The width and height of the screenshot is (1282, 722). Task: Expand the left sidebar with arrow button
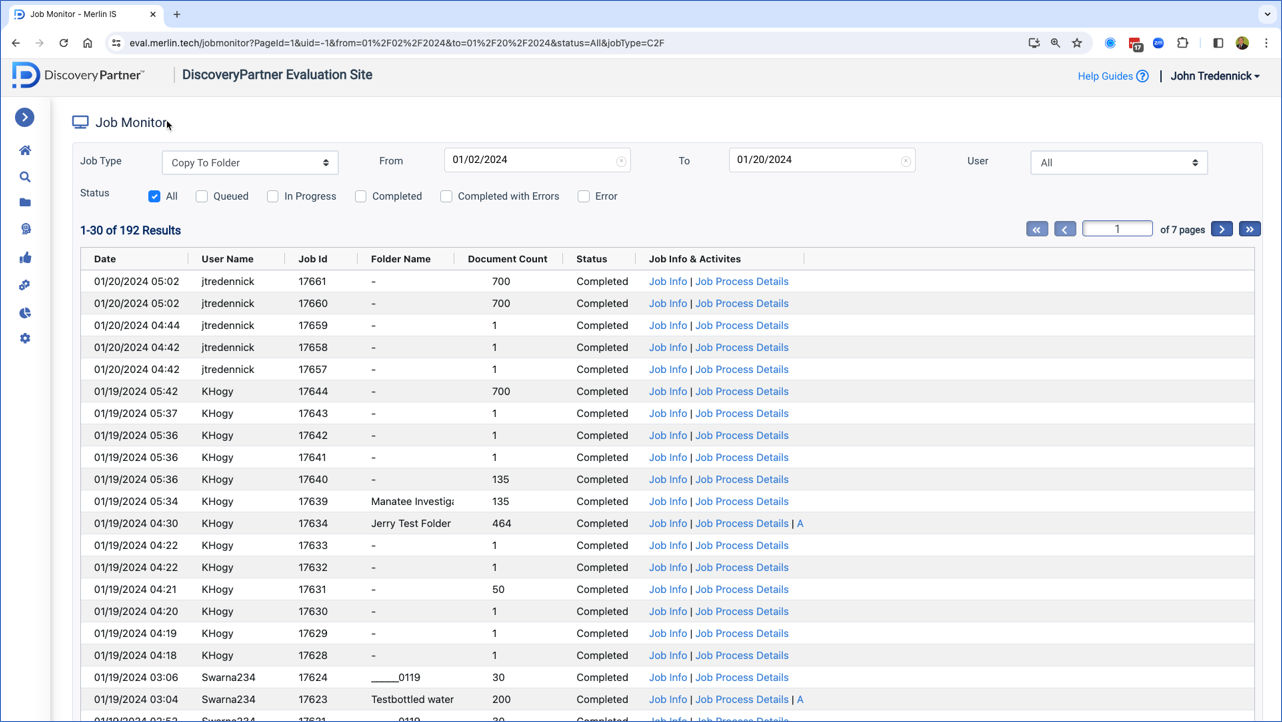click(x=25, y=118)
